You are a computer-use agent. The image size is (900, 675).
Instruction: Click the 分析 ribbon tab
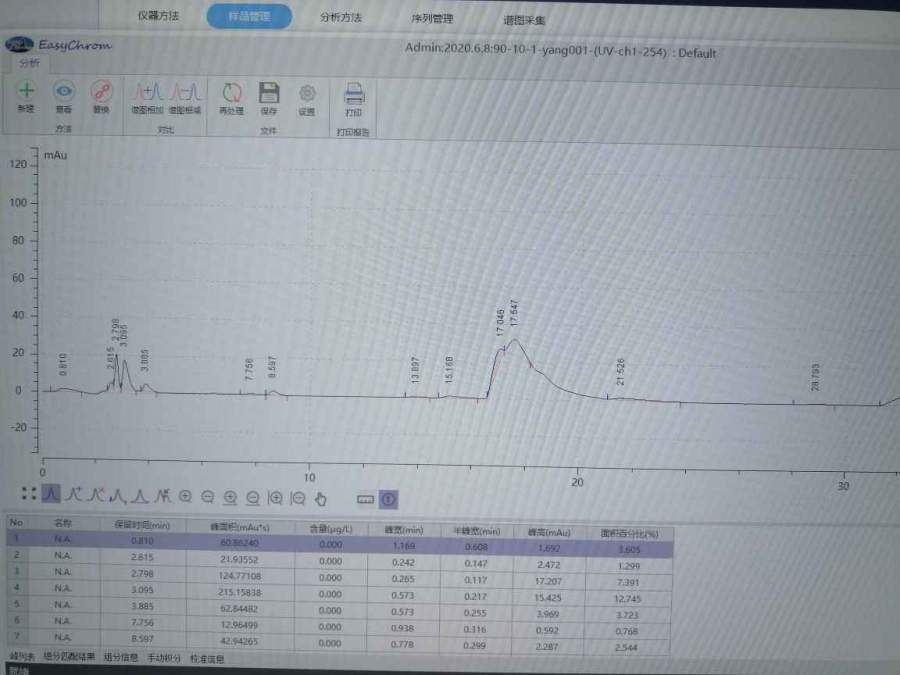coord(29,64)
